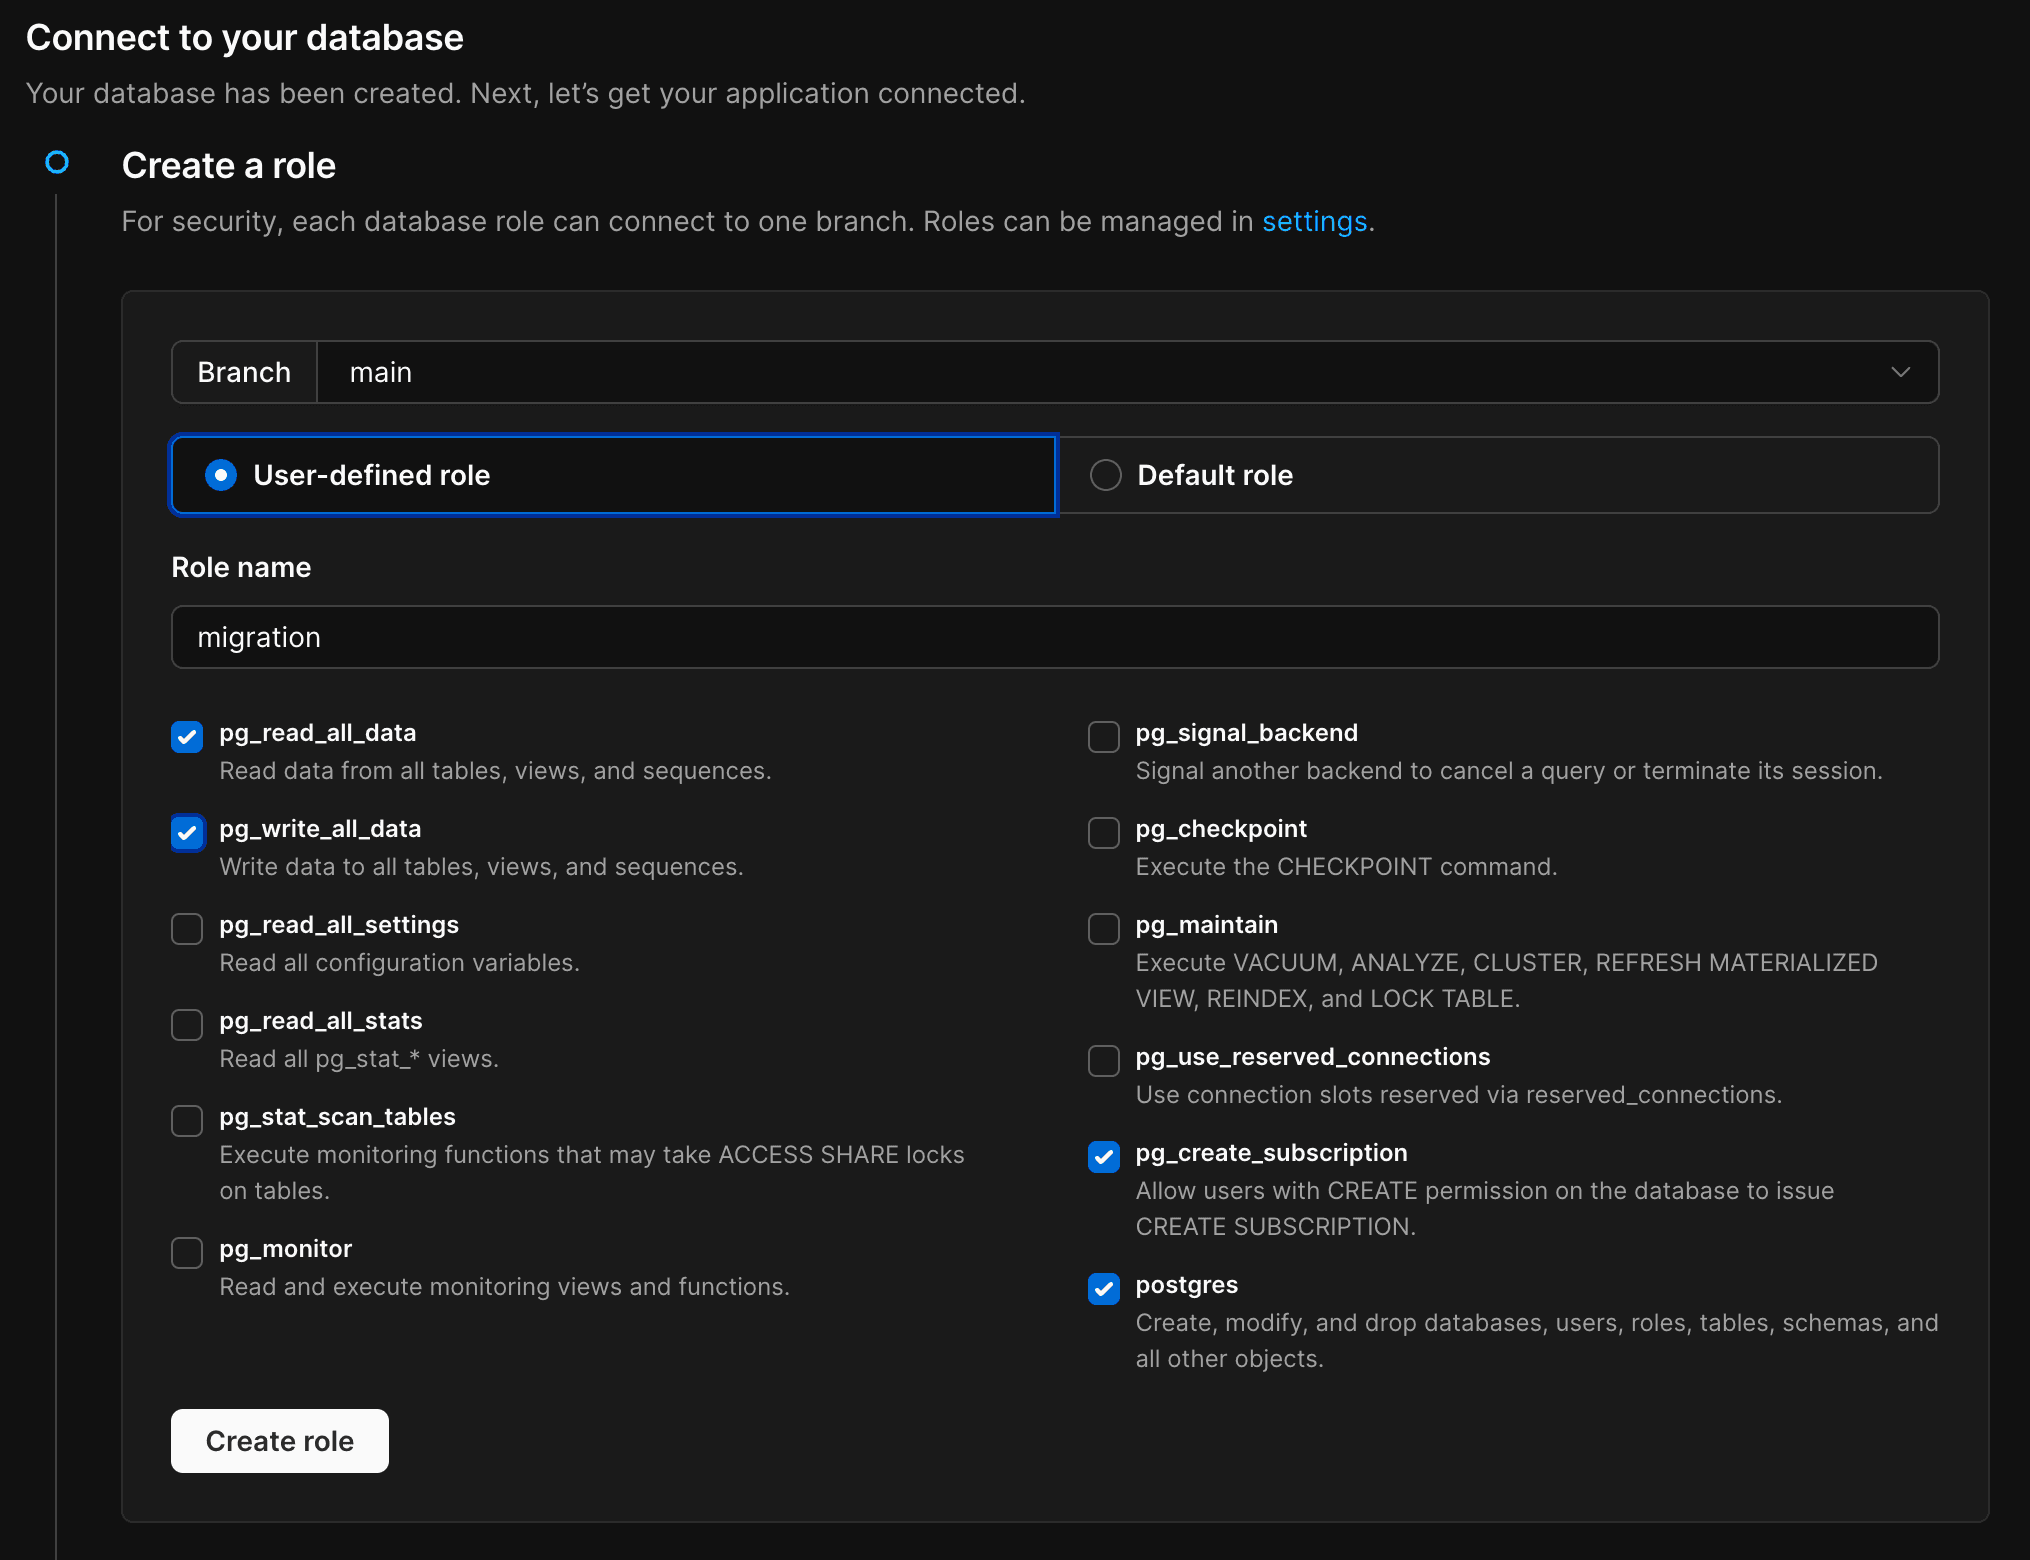Uncheck the pg_create_subscription privilege
This screenshot has width=2030, height=1560.
pos(1103,1157)
